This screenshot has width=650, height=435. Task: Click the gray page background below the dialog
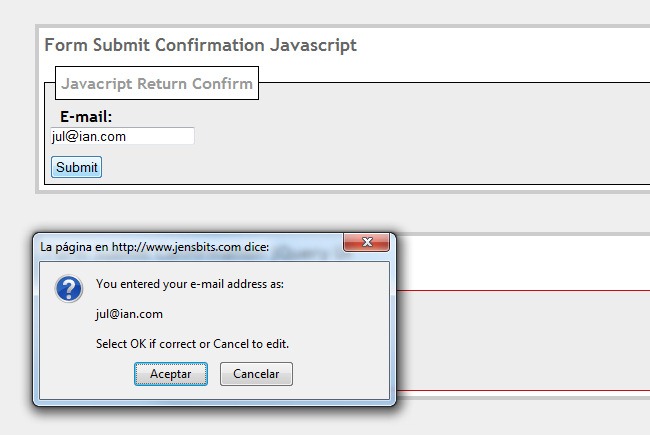pos(300,422)
